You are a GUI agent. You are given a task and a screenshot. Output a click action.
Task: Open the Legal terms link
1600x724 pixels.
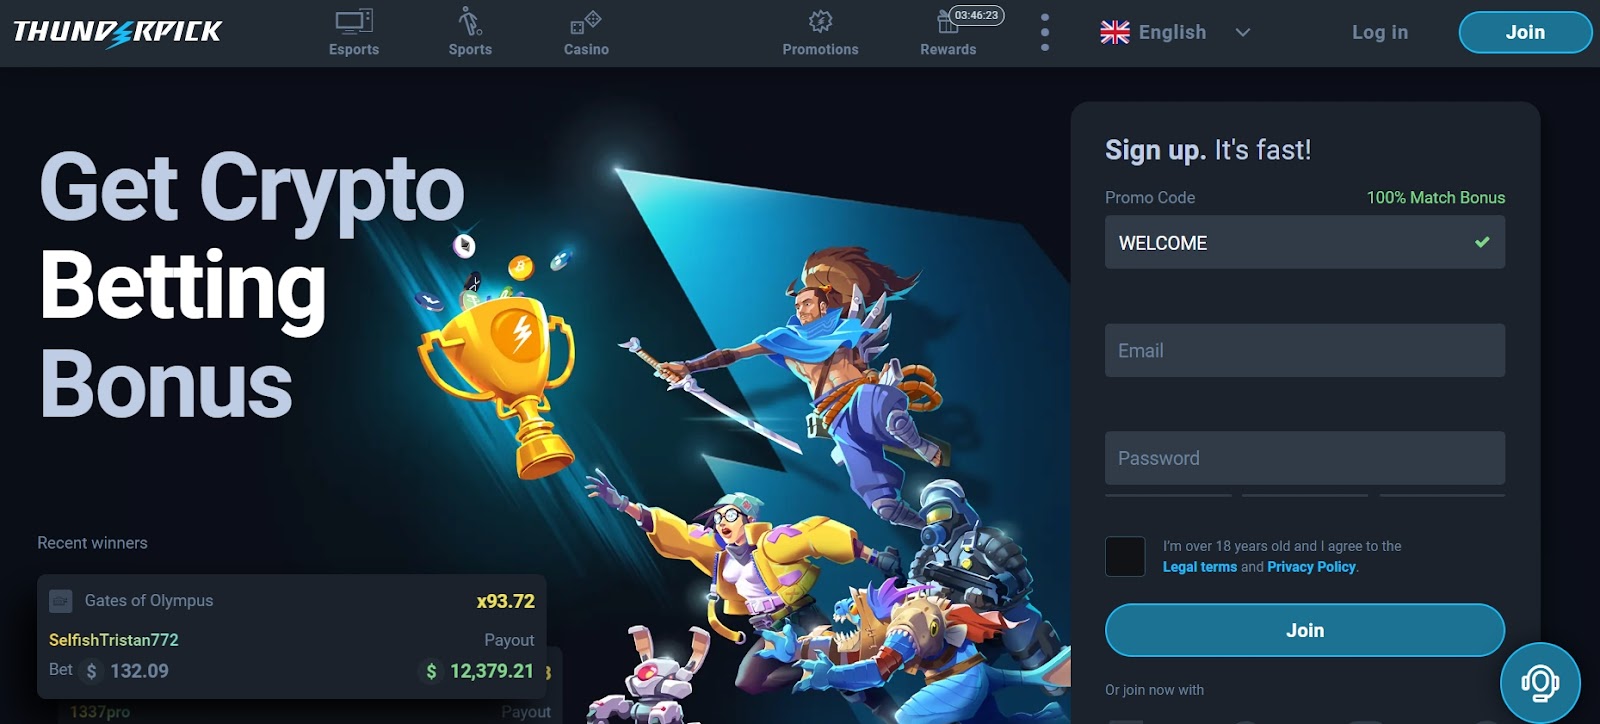point(1200,567)
